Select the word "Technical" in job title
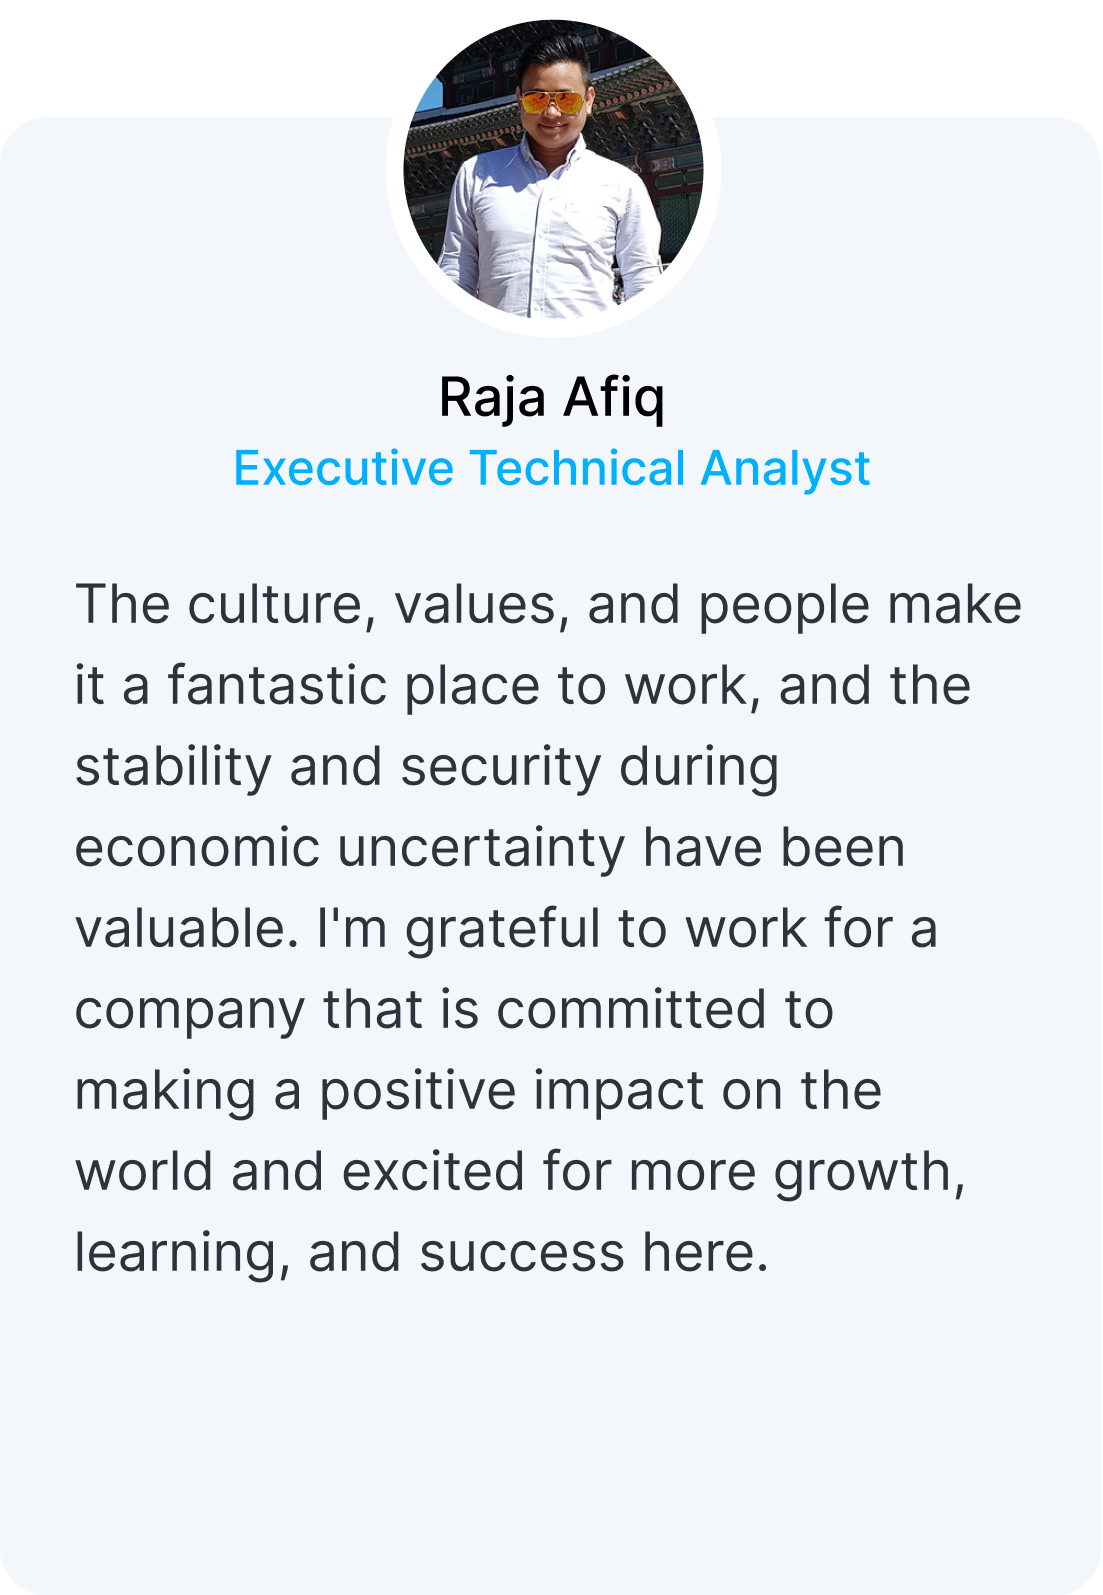The width and height of the screenshot is (1103, 1595). click(x=577, y=469)
